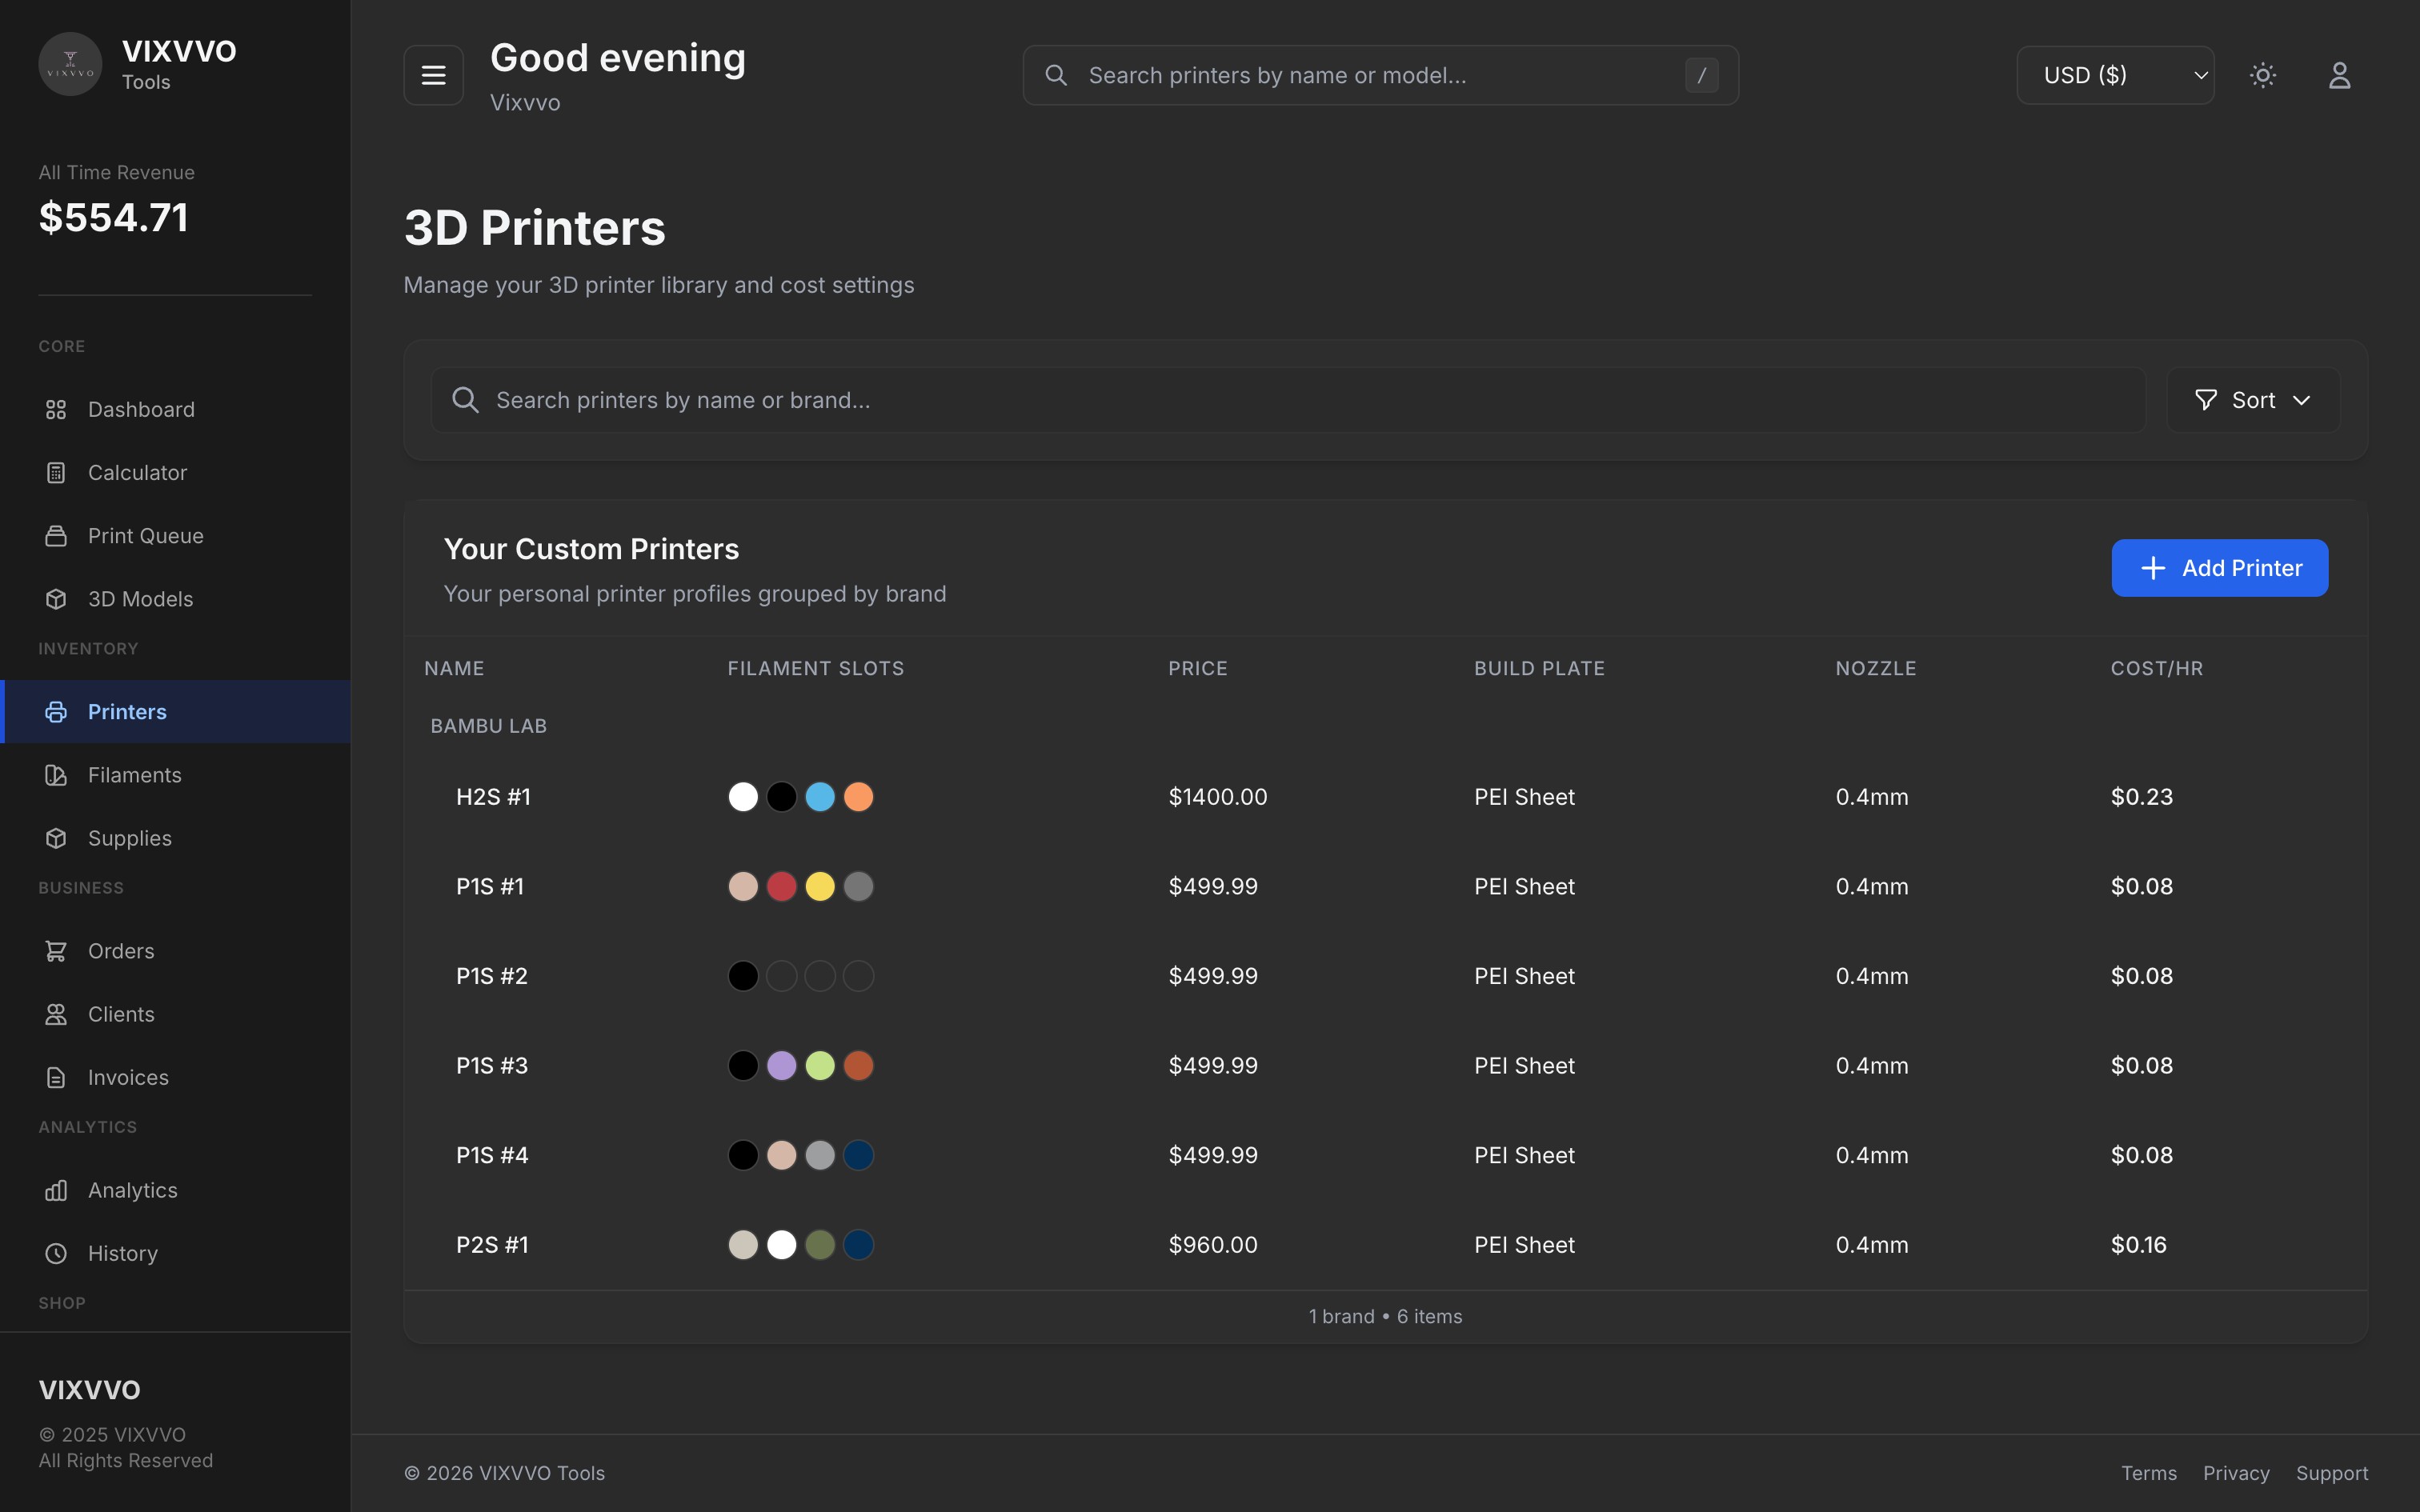This screenshot has width=2420, height=1512.
Task: Select the Invoices menu item
Action: click(128, 1077)
